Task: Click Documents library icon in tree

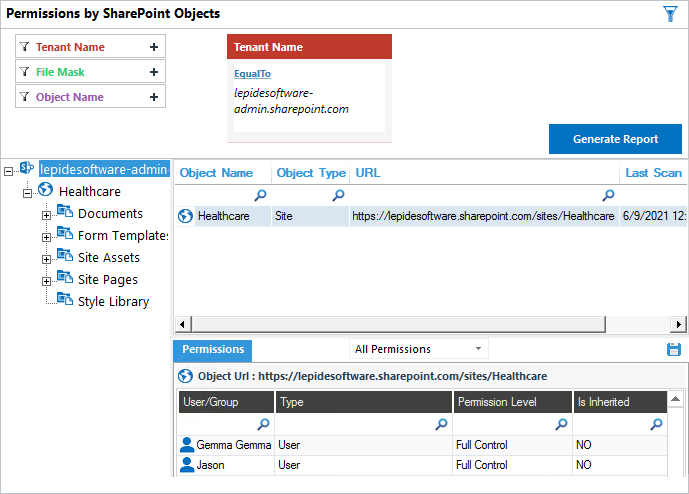Action: coord(65,211)
